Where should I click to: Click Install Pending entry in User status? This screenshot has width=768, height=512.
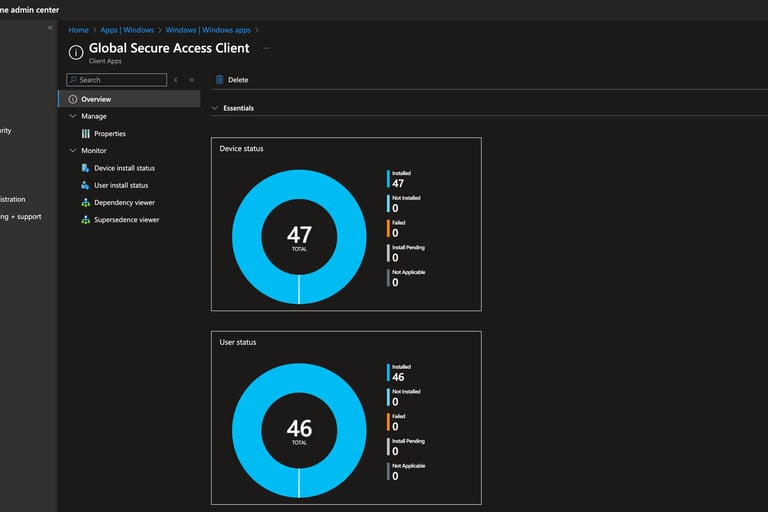coord(407,447)
